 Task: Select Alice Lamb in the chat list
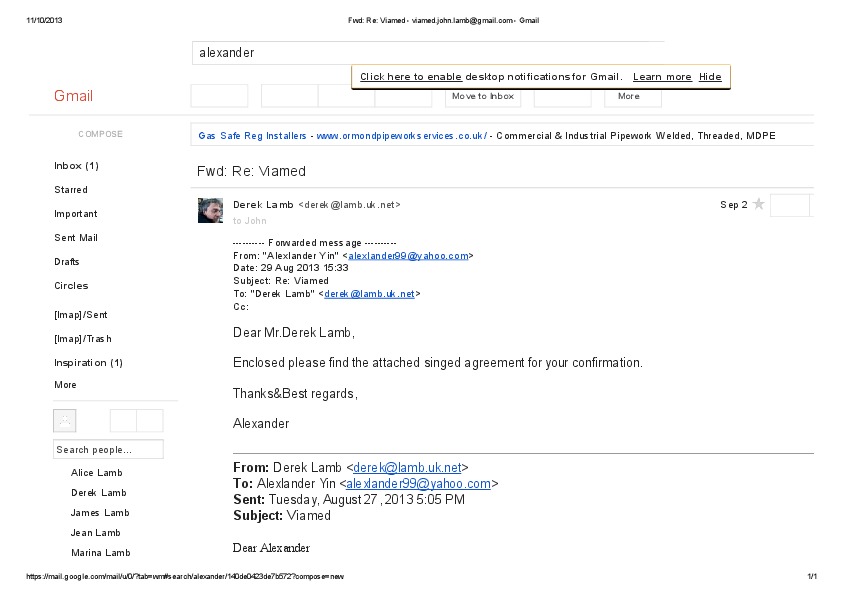(97, 473)
